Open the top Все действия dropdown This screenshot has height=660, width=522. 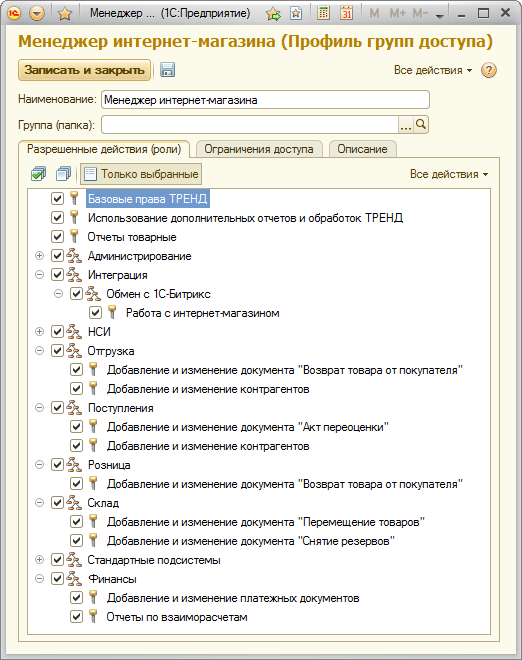[x=433, y=70]
